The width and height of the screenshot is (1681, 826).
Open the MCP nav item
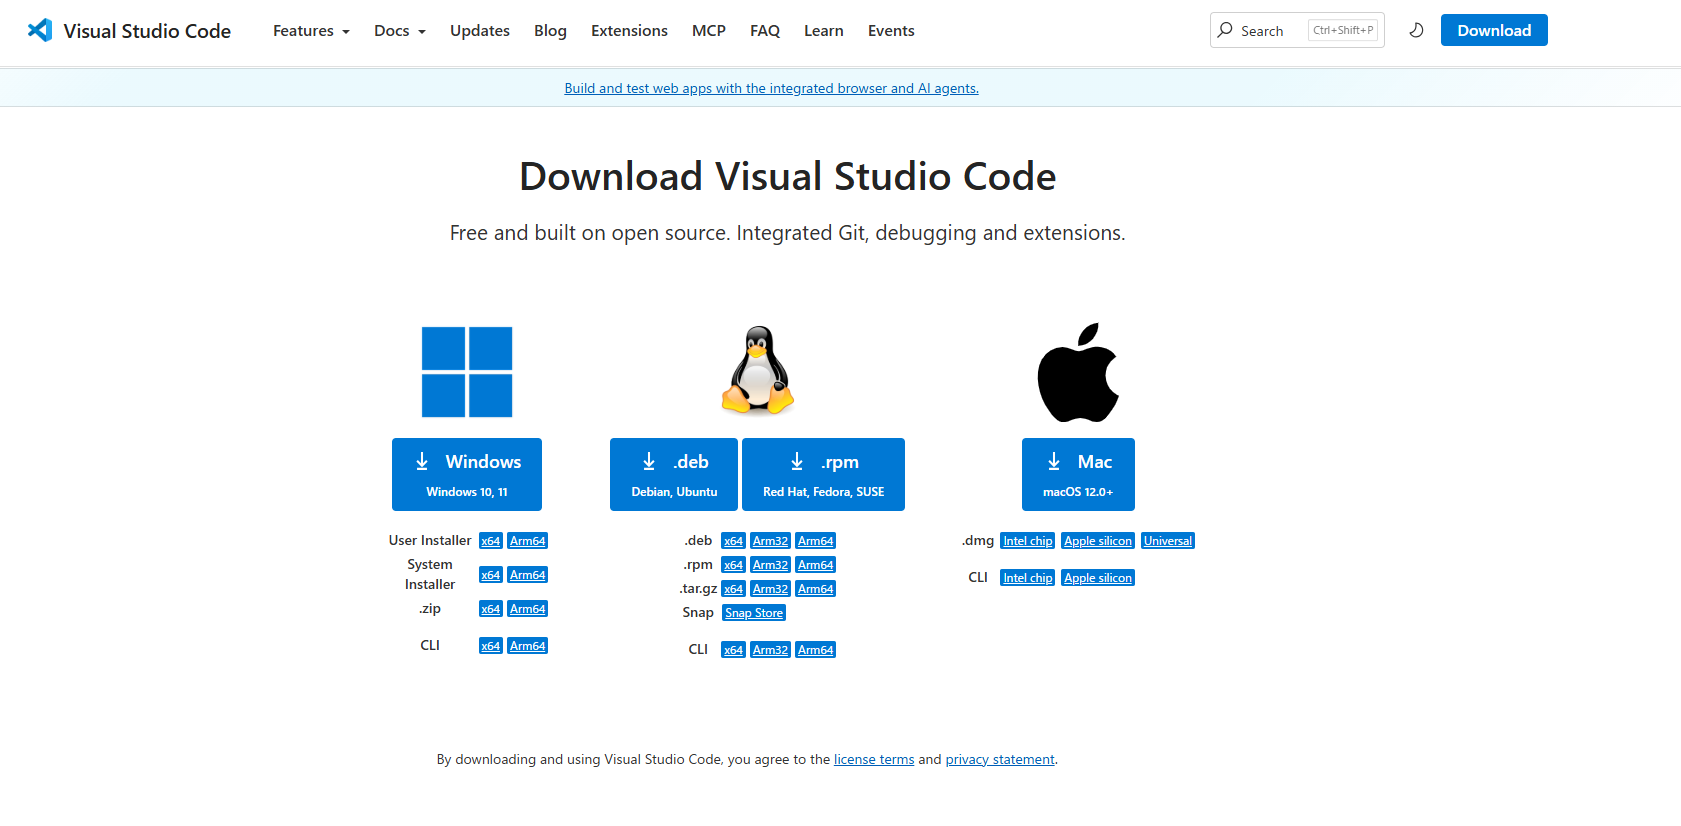pos(709,30)
